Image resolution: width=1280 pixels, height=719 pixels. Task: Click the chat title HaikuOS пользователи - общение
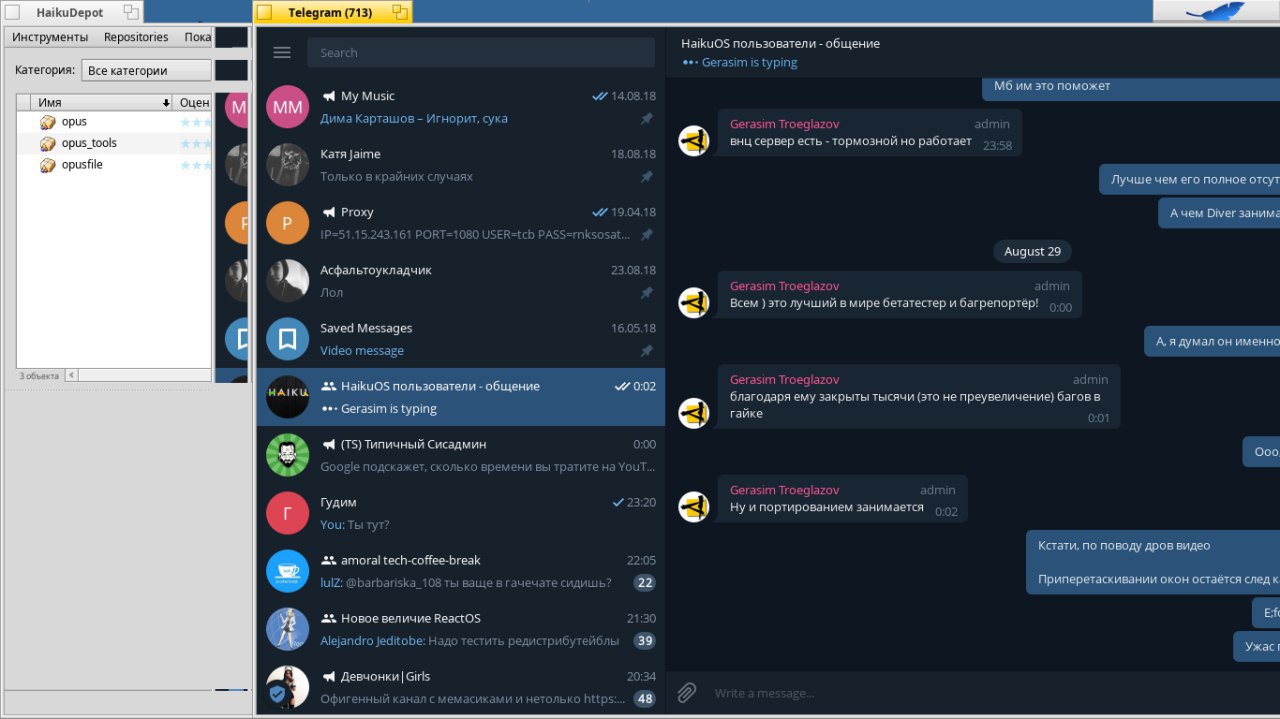[x=780, y=43]
